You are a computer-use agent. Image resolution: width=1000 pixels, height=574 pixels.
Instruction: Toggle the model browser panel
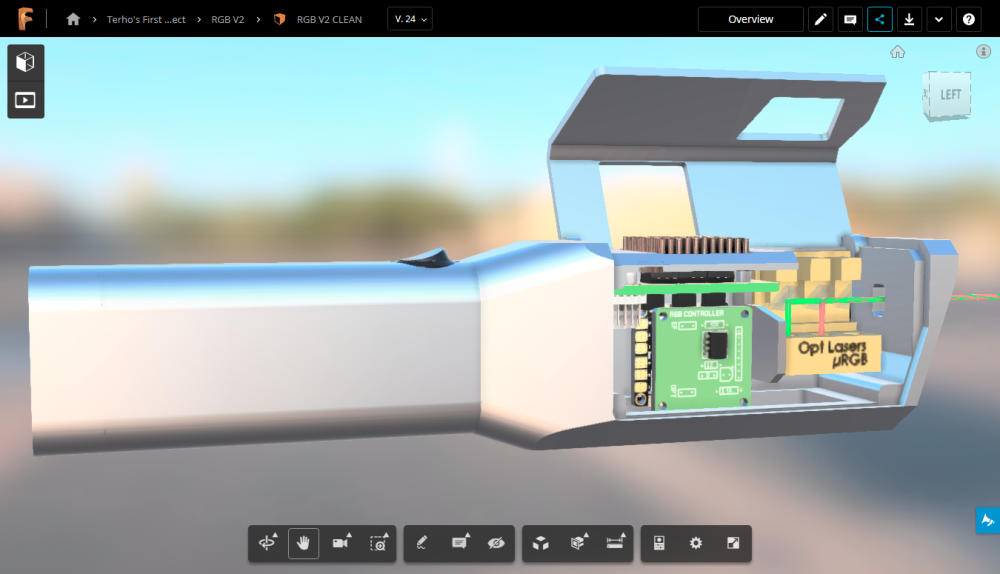click(x=25, y=63)
